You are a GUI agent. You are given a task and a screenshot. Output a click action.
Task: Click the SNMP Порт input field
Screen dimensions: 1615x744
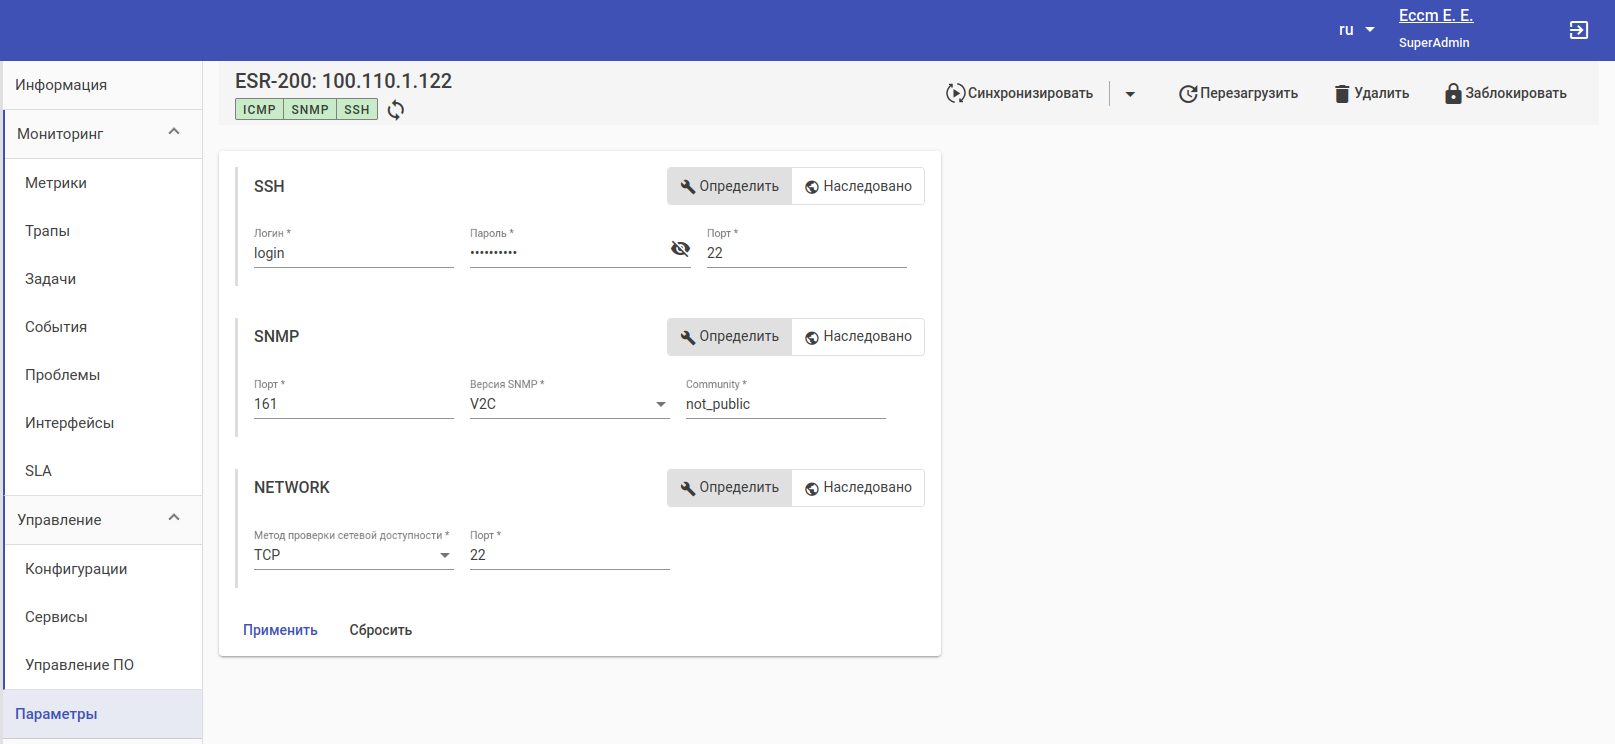click(x=354, y=404)
